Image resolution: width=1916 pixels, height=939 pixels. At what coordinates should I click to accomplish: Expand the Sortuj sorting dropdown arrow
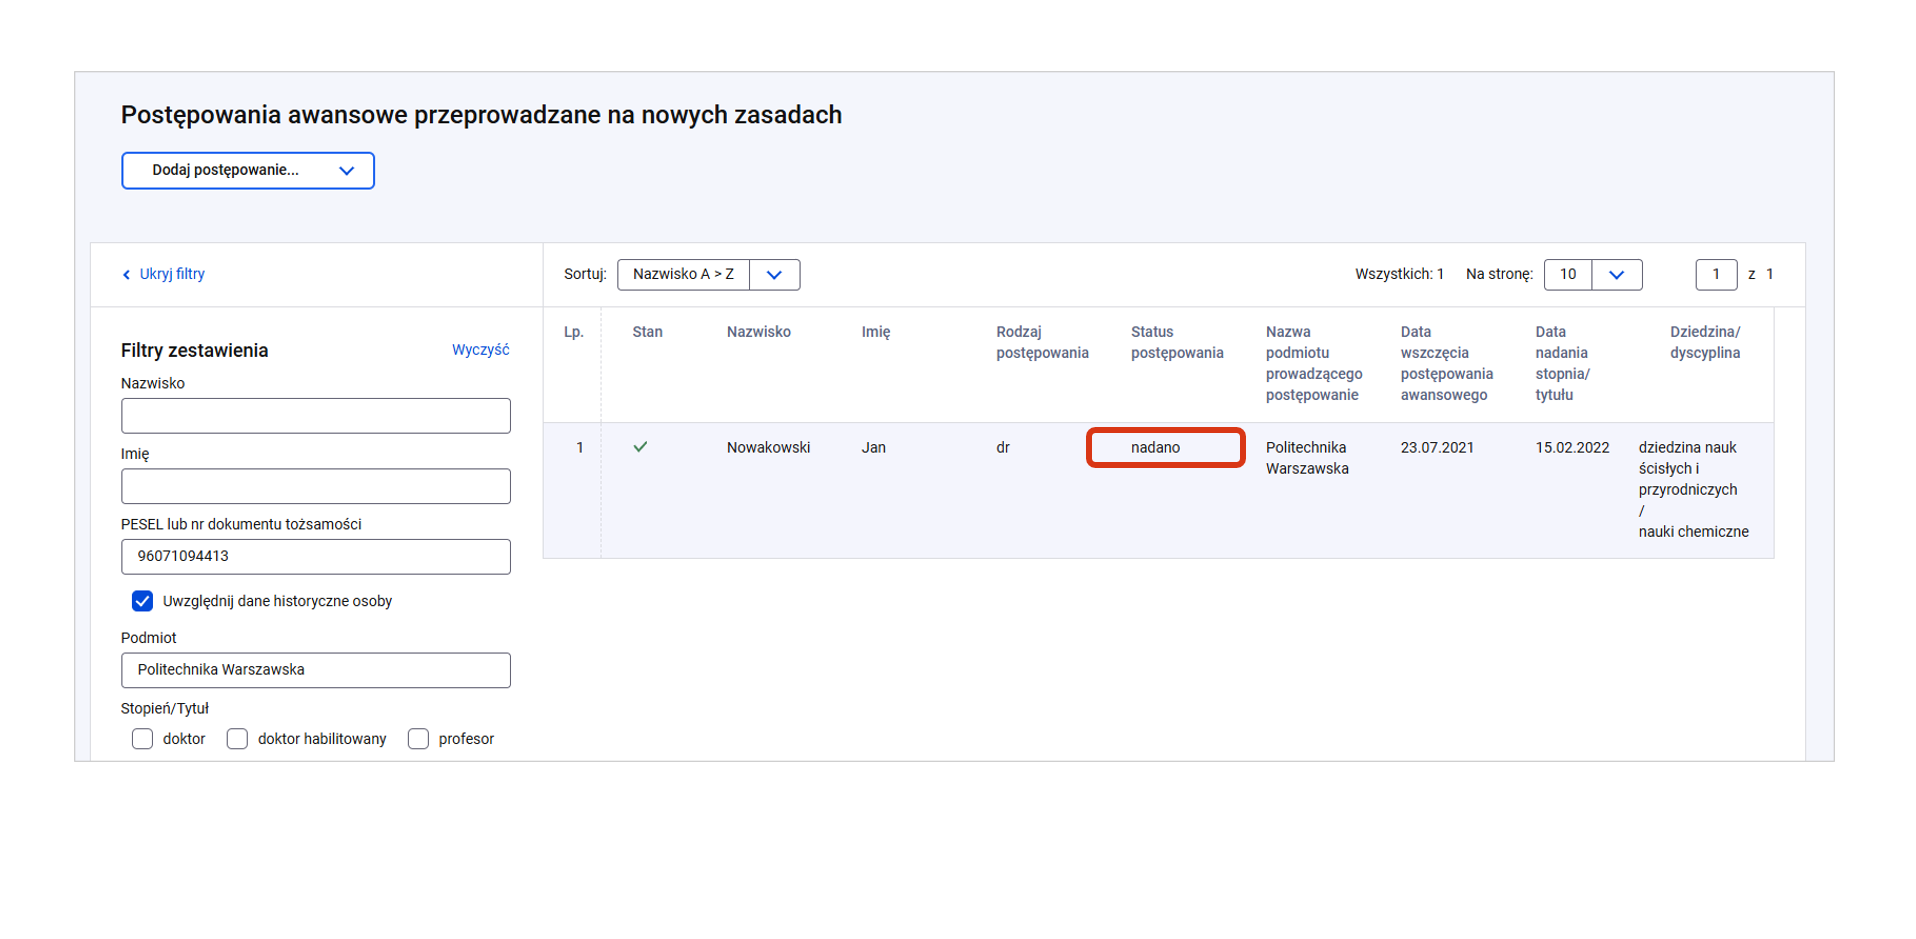(774, 275)
